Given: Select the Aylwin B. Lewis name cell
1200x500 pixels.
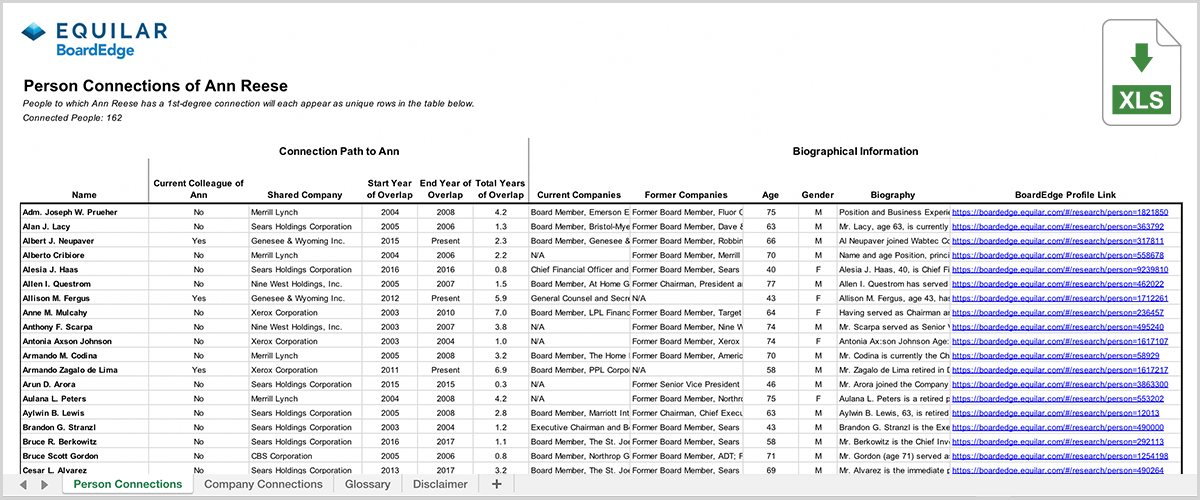Looking at the screenshot, I should tap(84, 412).
